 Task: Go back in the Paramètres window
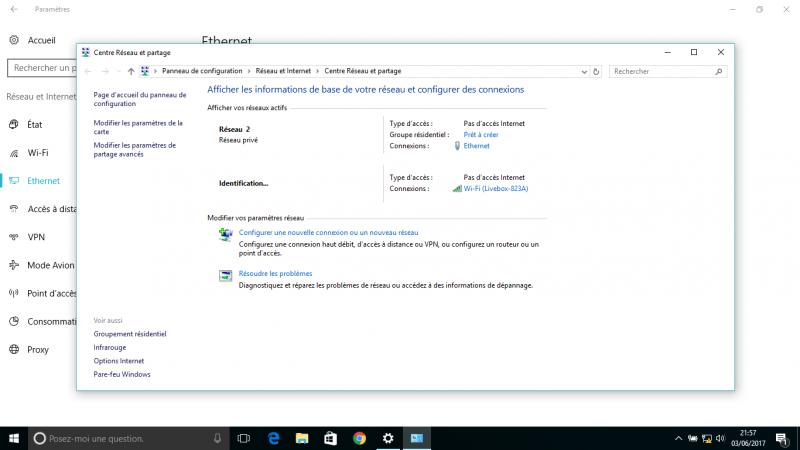click(14, 9)
